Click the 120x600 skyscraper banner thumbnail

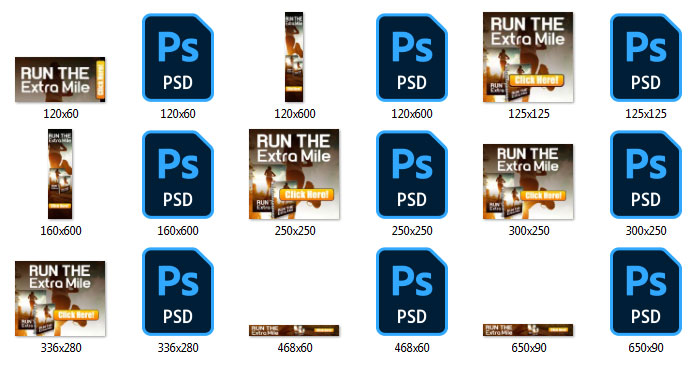point(294,57)
